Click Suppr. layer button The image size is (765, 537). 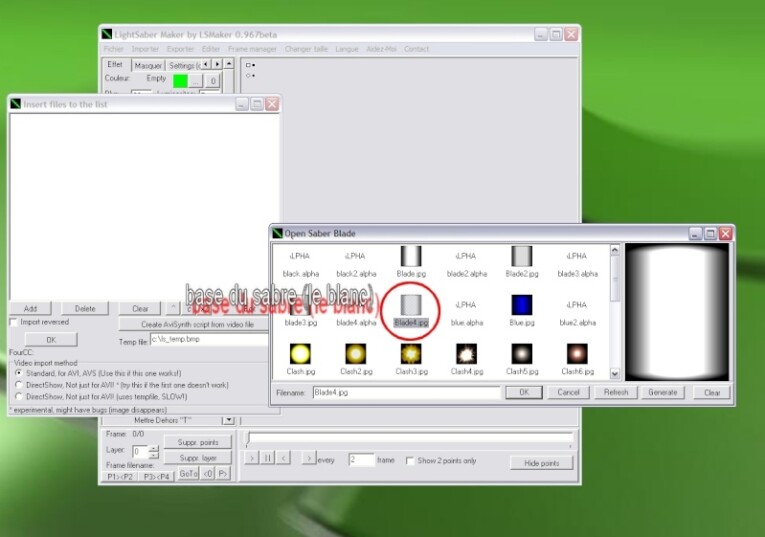198,458
